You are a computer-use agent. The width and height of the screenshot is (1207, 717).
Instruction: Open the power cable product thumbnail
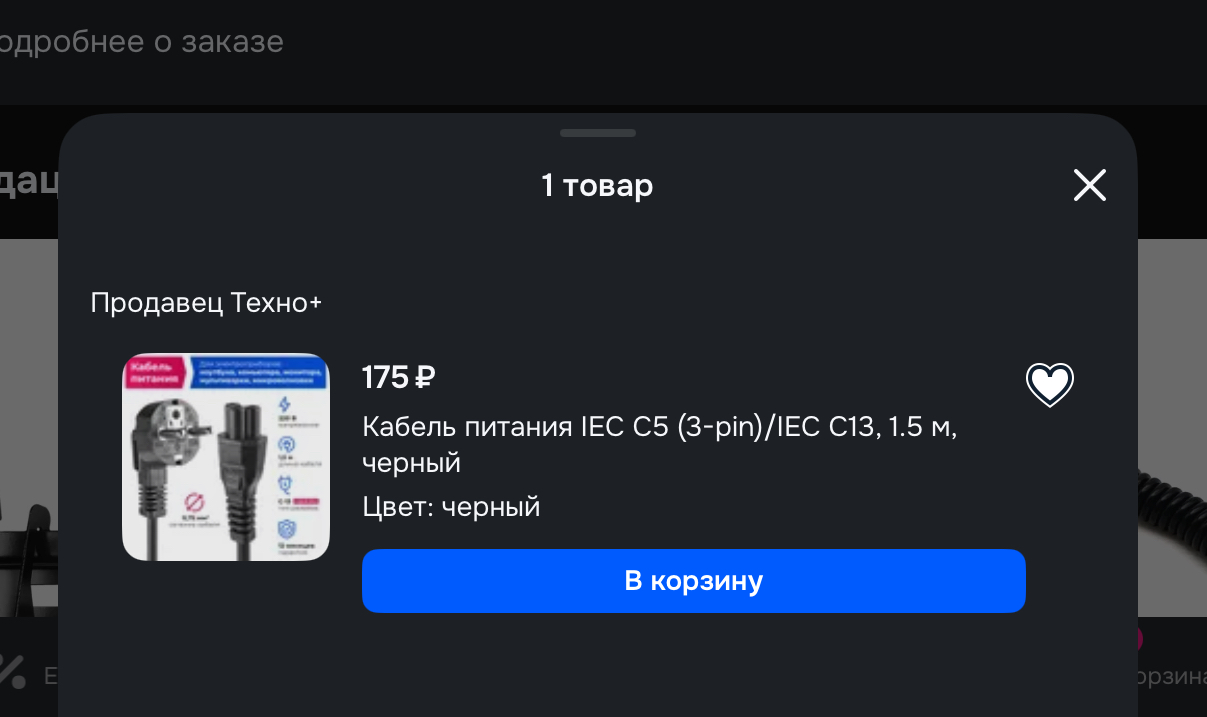[x=225, y=457]
